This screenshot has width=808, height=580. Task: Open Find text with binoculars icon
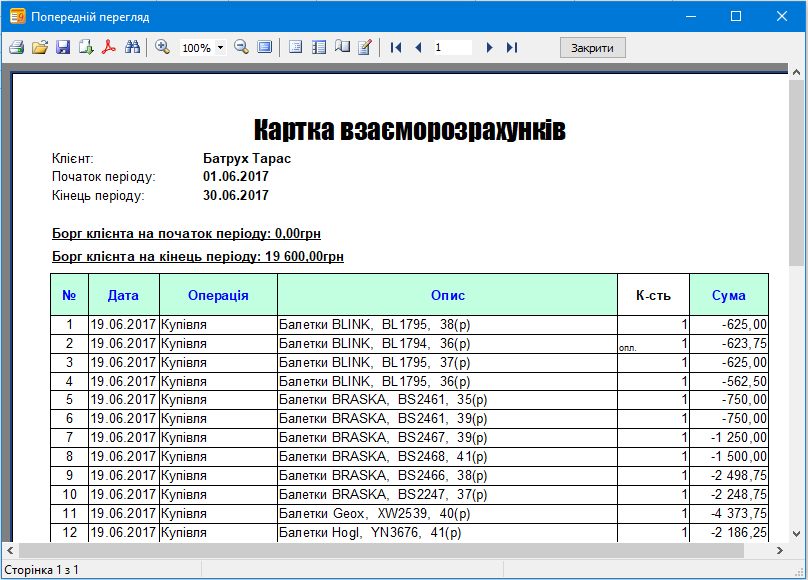(132, 47)
